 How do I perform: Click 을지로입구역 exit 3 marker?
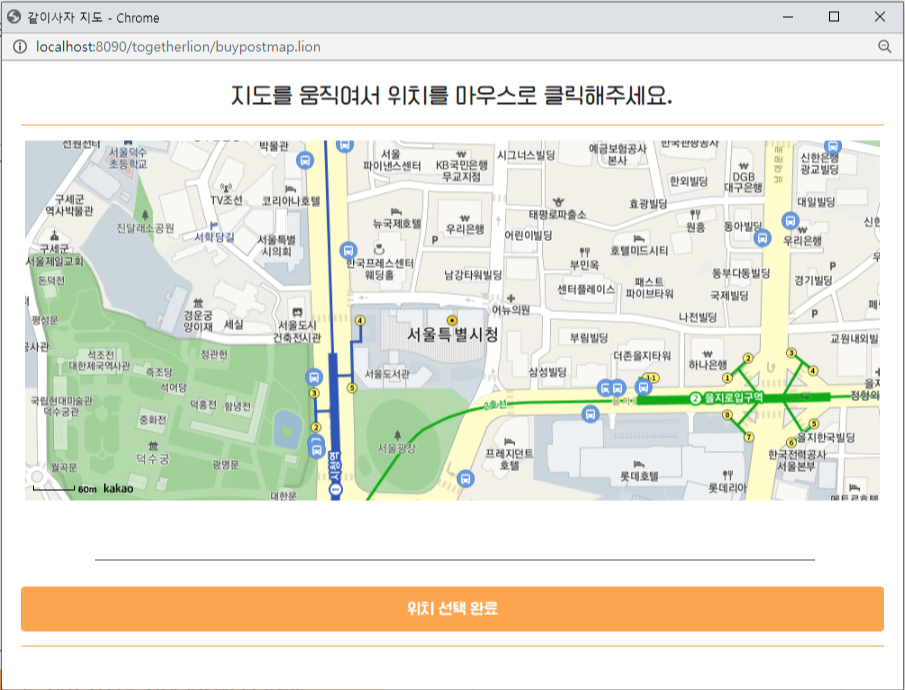791,352
